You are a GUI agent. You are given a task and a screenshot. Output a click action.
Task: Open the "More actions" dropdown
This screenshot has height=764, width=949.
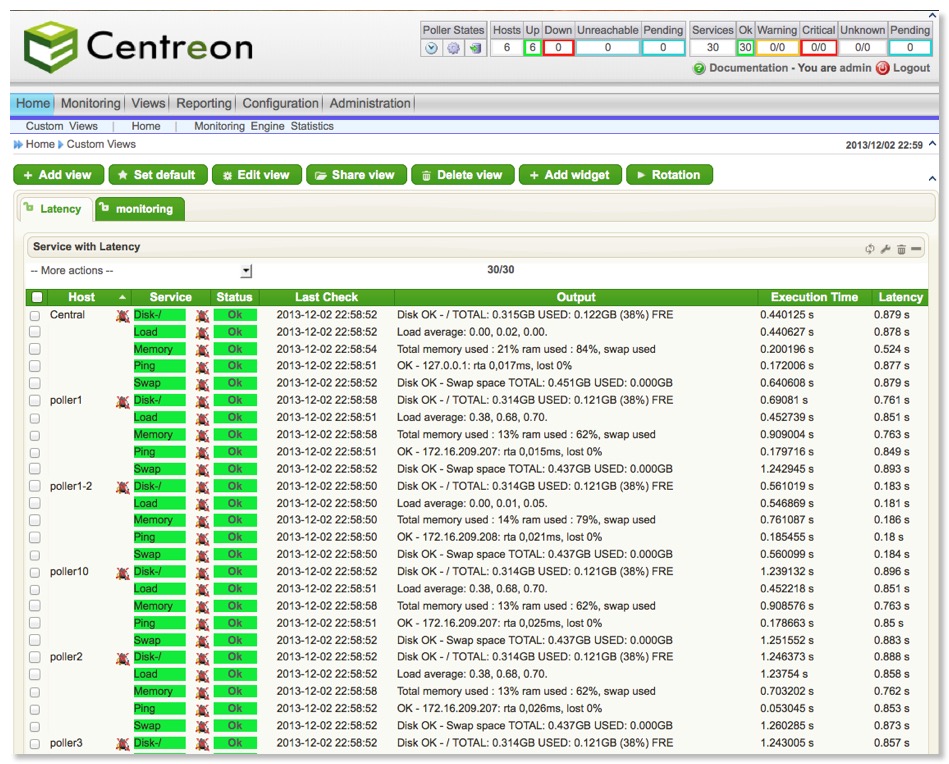[x=246, y=271]
